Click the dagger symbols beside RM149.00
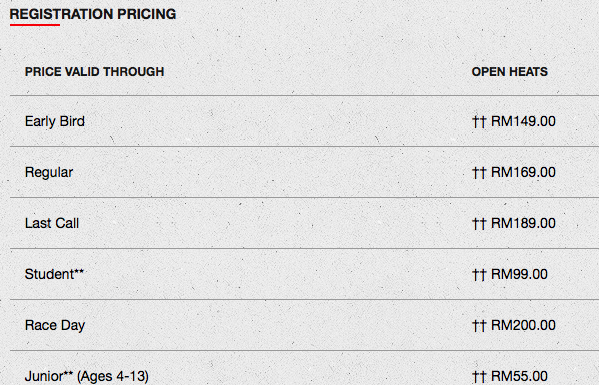 pos(479,122)
